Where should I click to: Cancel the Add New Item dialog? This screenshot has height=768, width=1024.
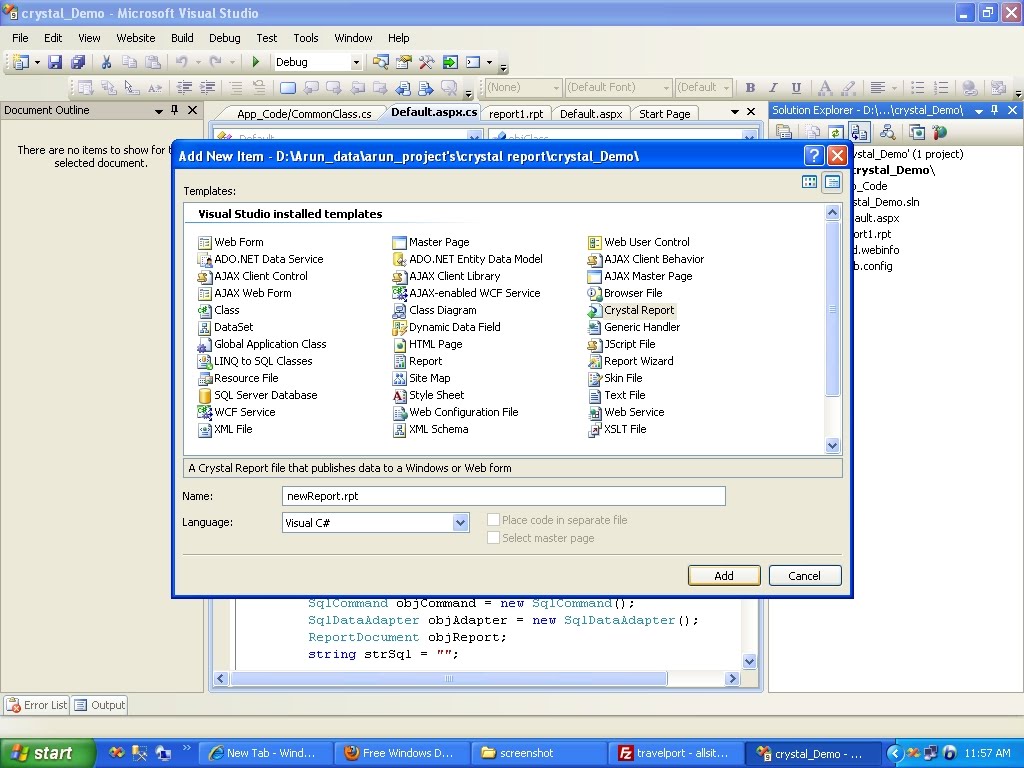[x=804, y=575]
